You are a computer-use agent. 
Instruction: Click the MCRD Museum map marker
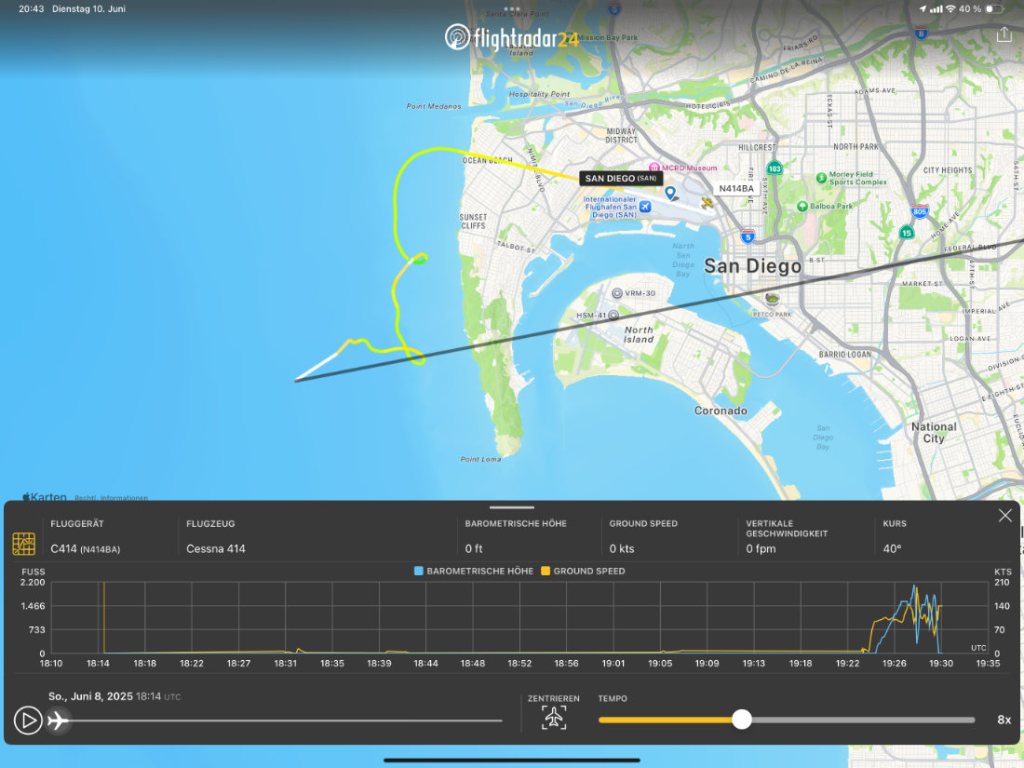654,168
